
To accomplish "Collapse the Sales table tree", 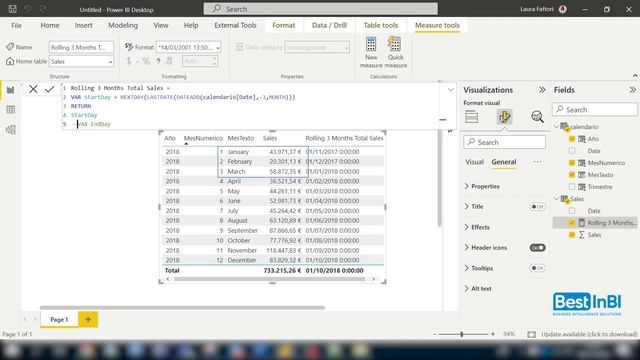I will (556, 198).
